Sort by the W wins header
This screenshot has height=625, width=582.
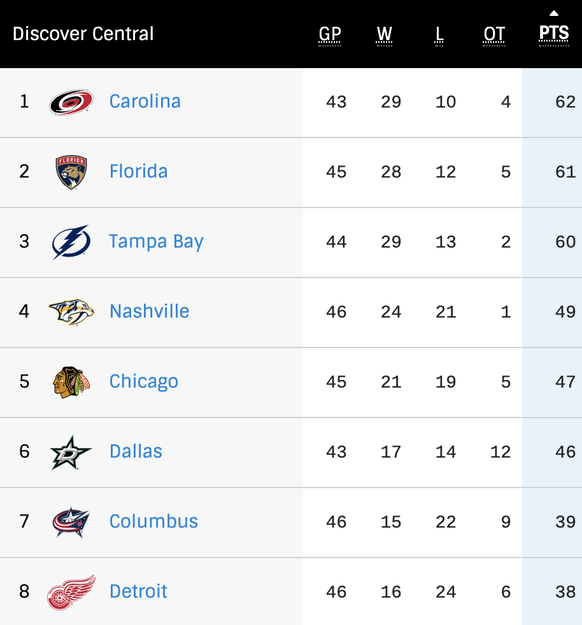pos(384,34)
